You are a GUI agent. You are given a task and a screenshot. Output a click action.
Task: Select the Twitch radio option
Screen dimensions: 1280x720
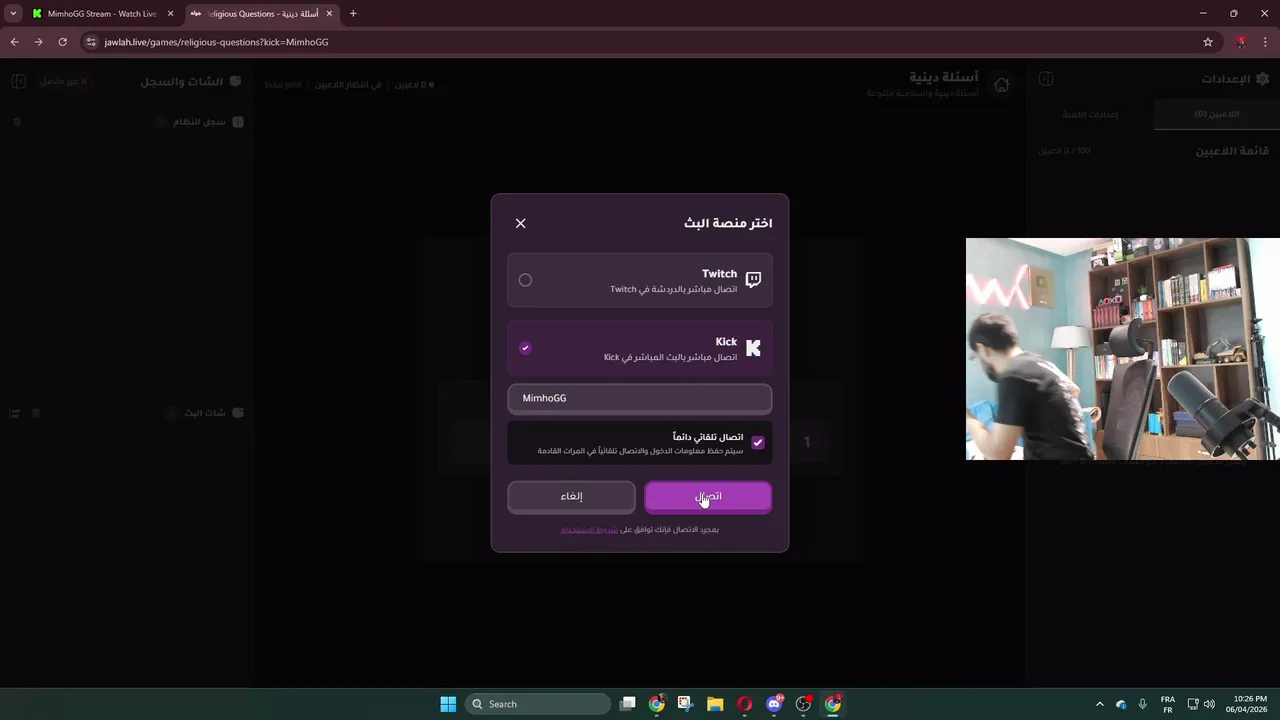point(525,280)
